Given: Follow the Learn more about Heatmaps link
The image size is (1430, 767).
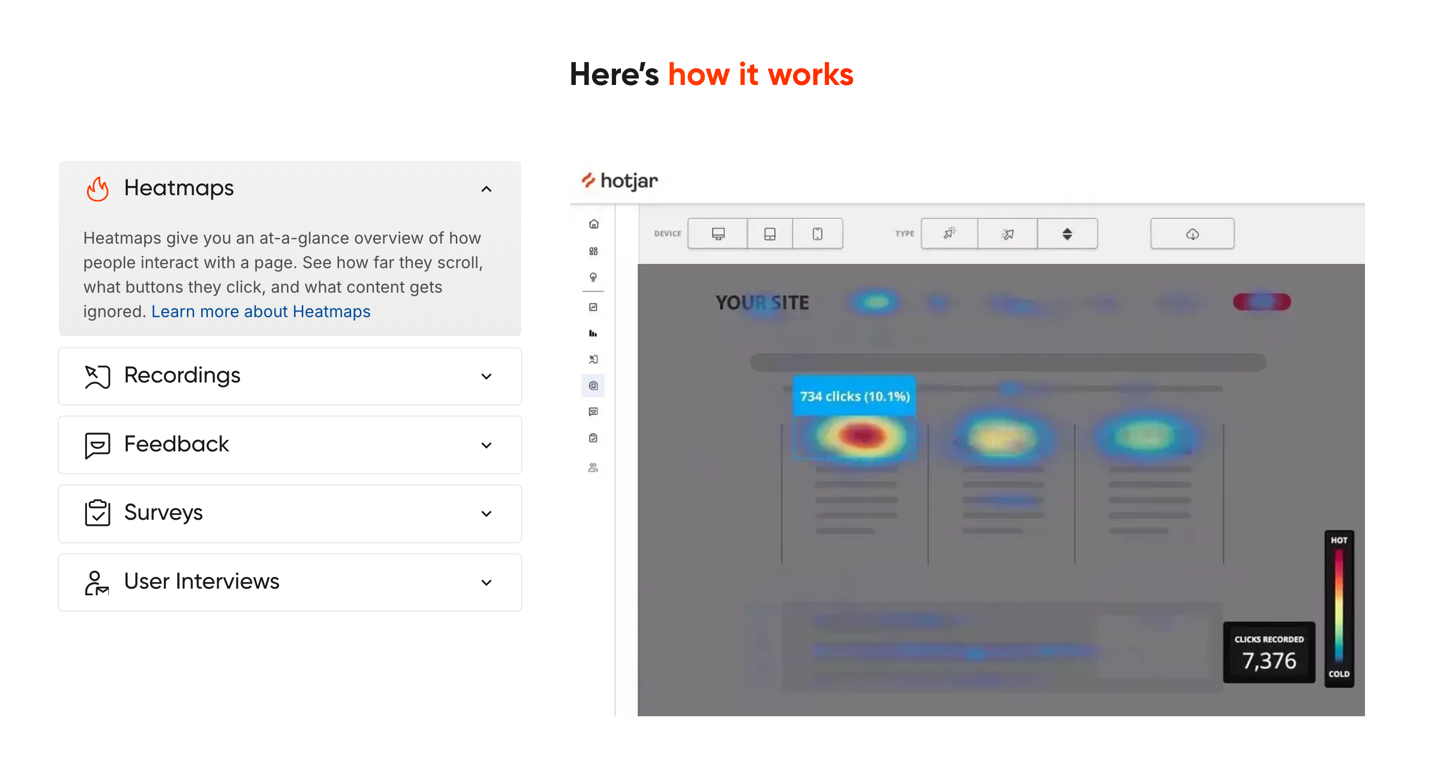Looking at the screenshot, I should click(x=261, y=312).
